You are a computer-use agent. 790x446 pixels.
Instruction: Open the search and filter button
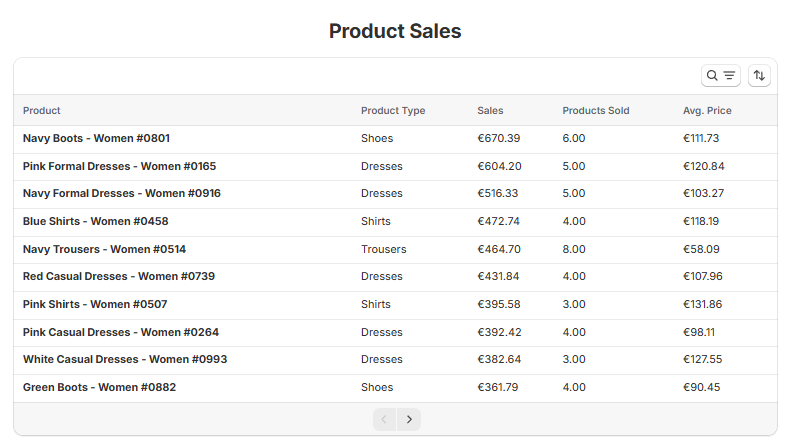click(720, 76)
